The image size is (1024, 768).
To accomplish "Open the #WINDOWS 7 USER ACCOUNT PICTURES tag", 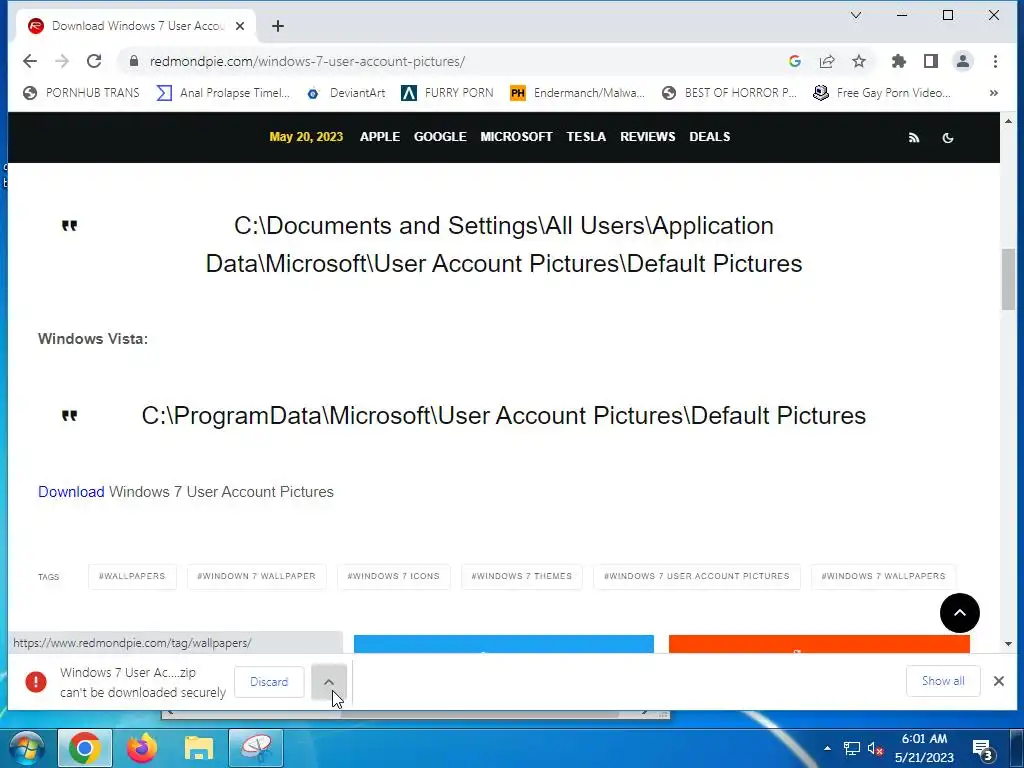I will 697,577.
